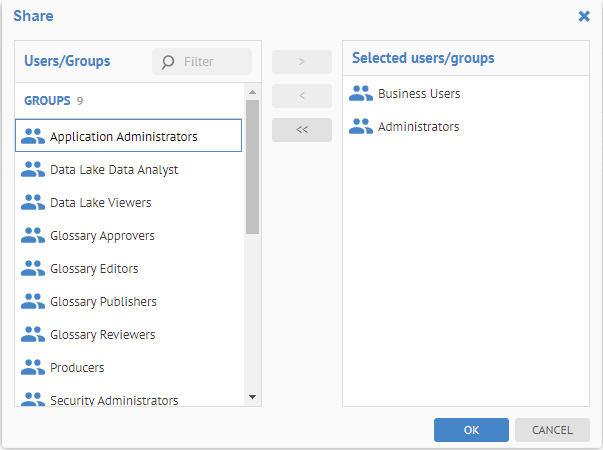603x450 pixels.
Task: Choose Glossary Publishers from the list
Action: click(x=103, y=302)
